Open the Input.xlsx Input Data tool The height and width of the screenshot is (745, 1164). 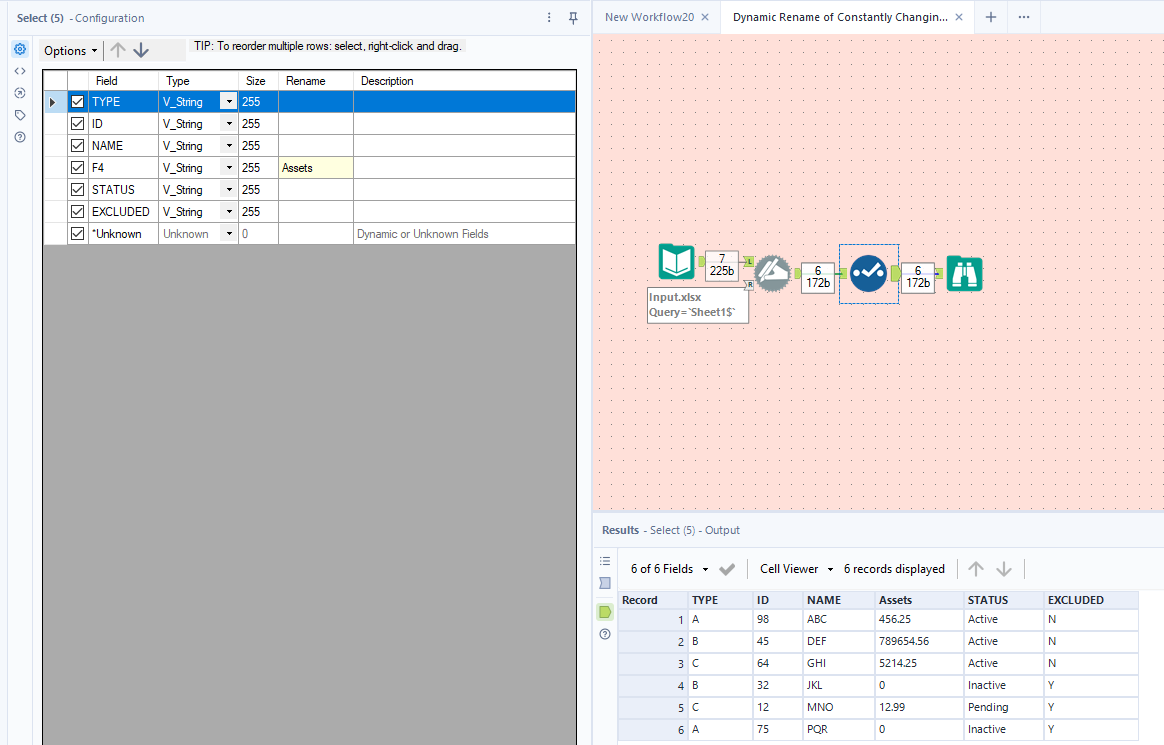click(676, 262)
